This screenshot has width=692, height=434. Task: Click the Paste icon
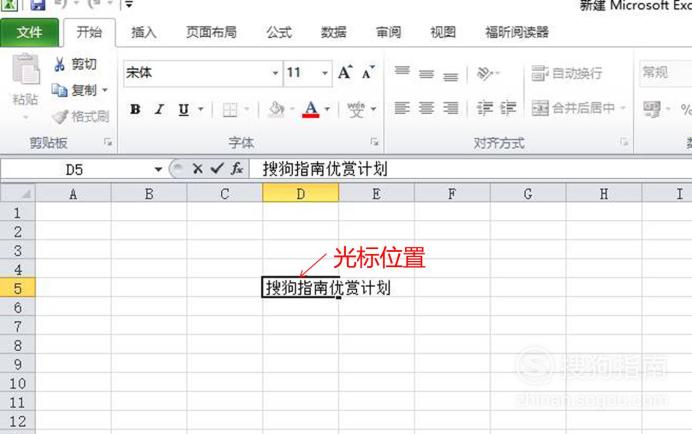coord(26,69)
